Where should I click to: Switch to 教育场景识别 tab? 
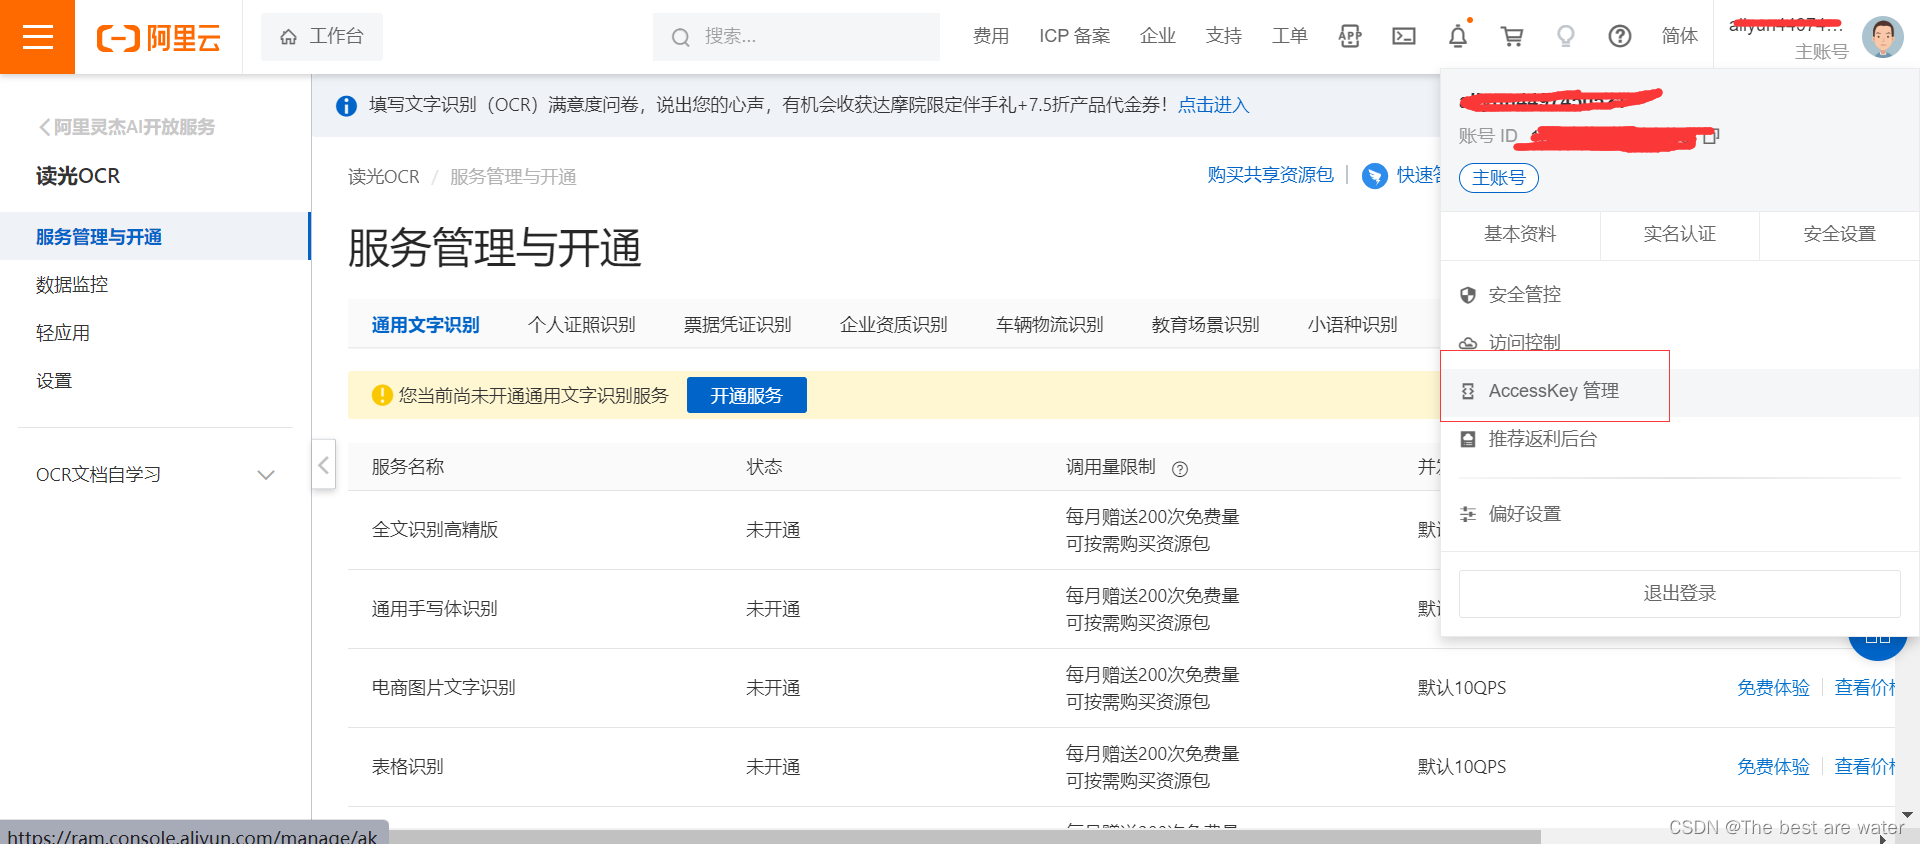pos(1205,325)
